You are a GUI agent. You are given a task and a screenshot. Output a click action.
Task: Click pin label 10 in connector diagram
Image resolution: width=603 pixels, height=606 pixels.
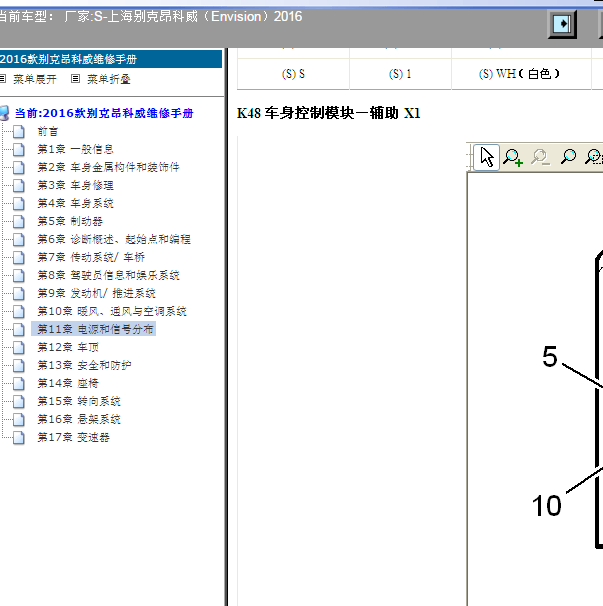point(547,505)
